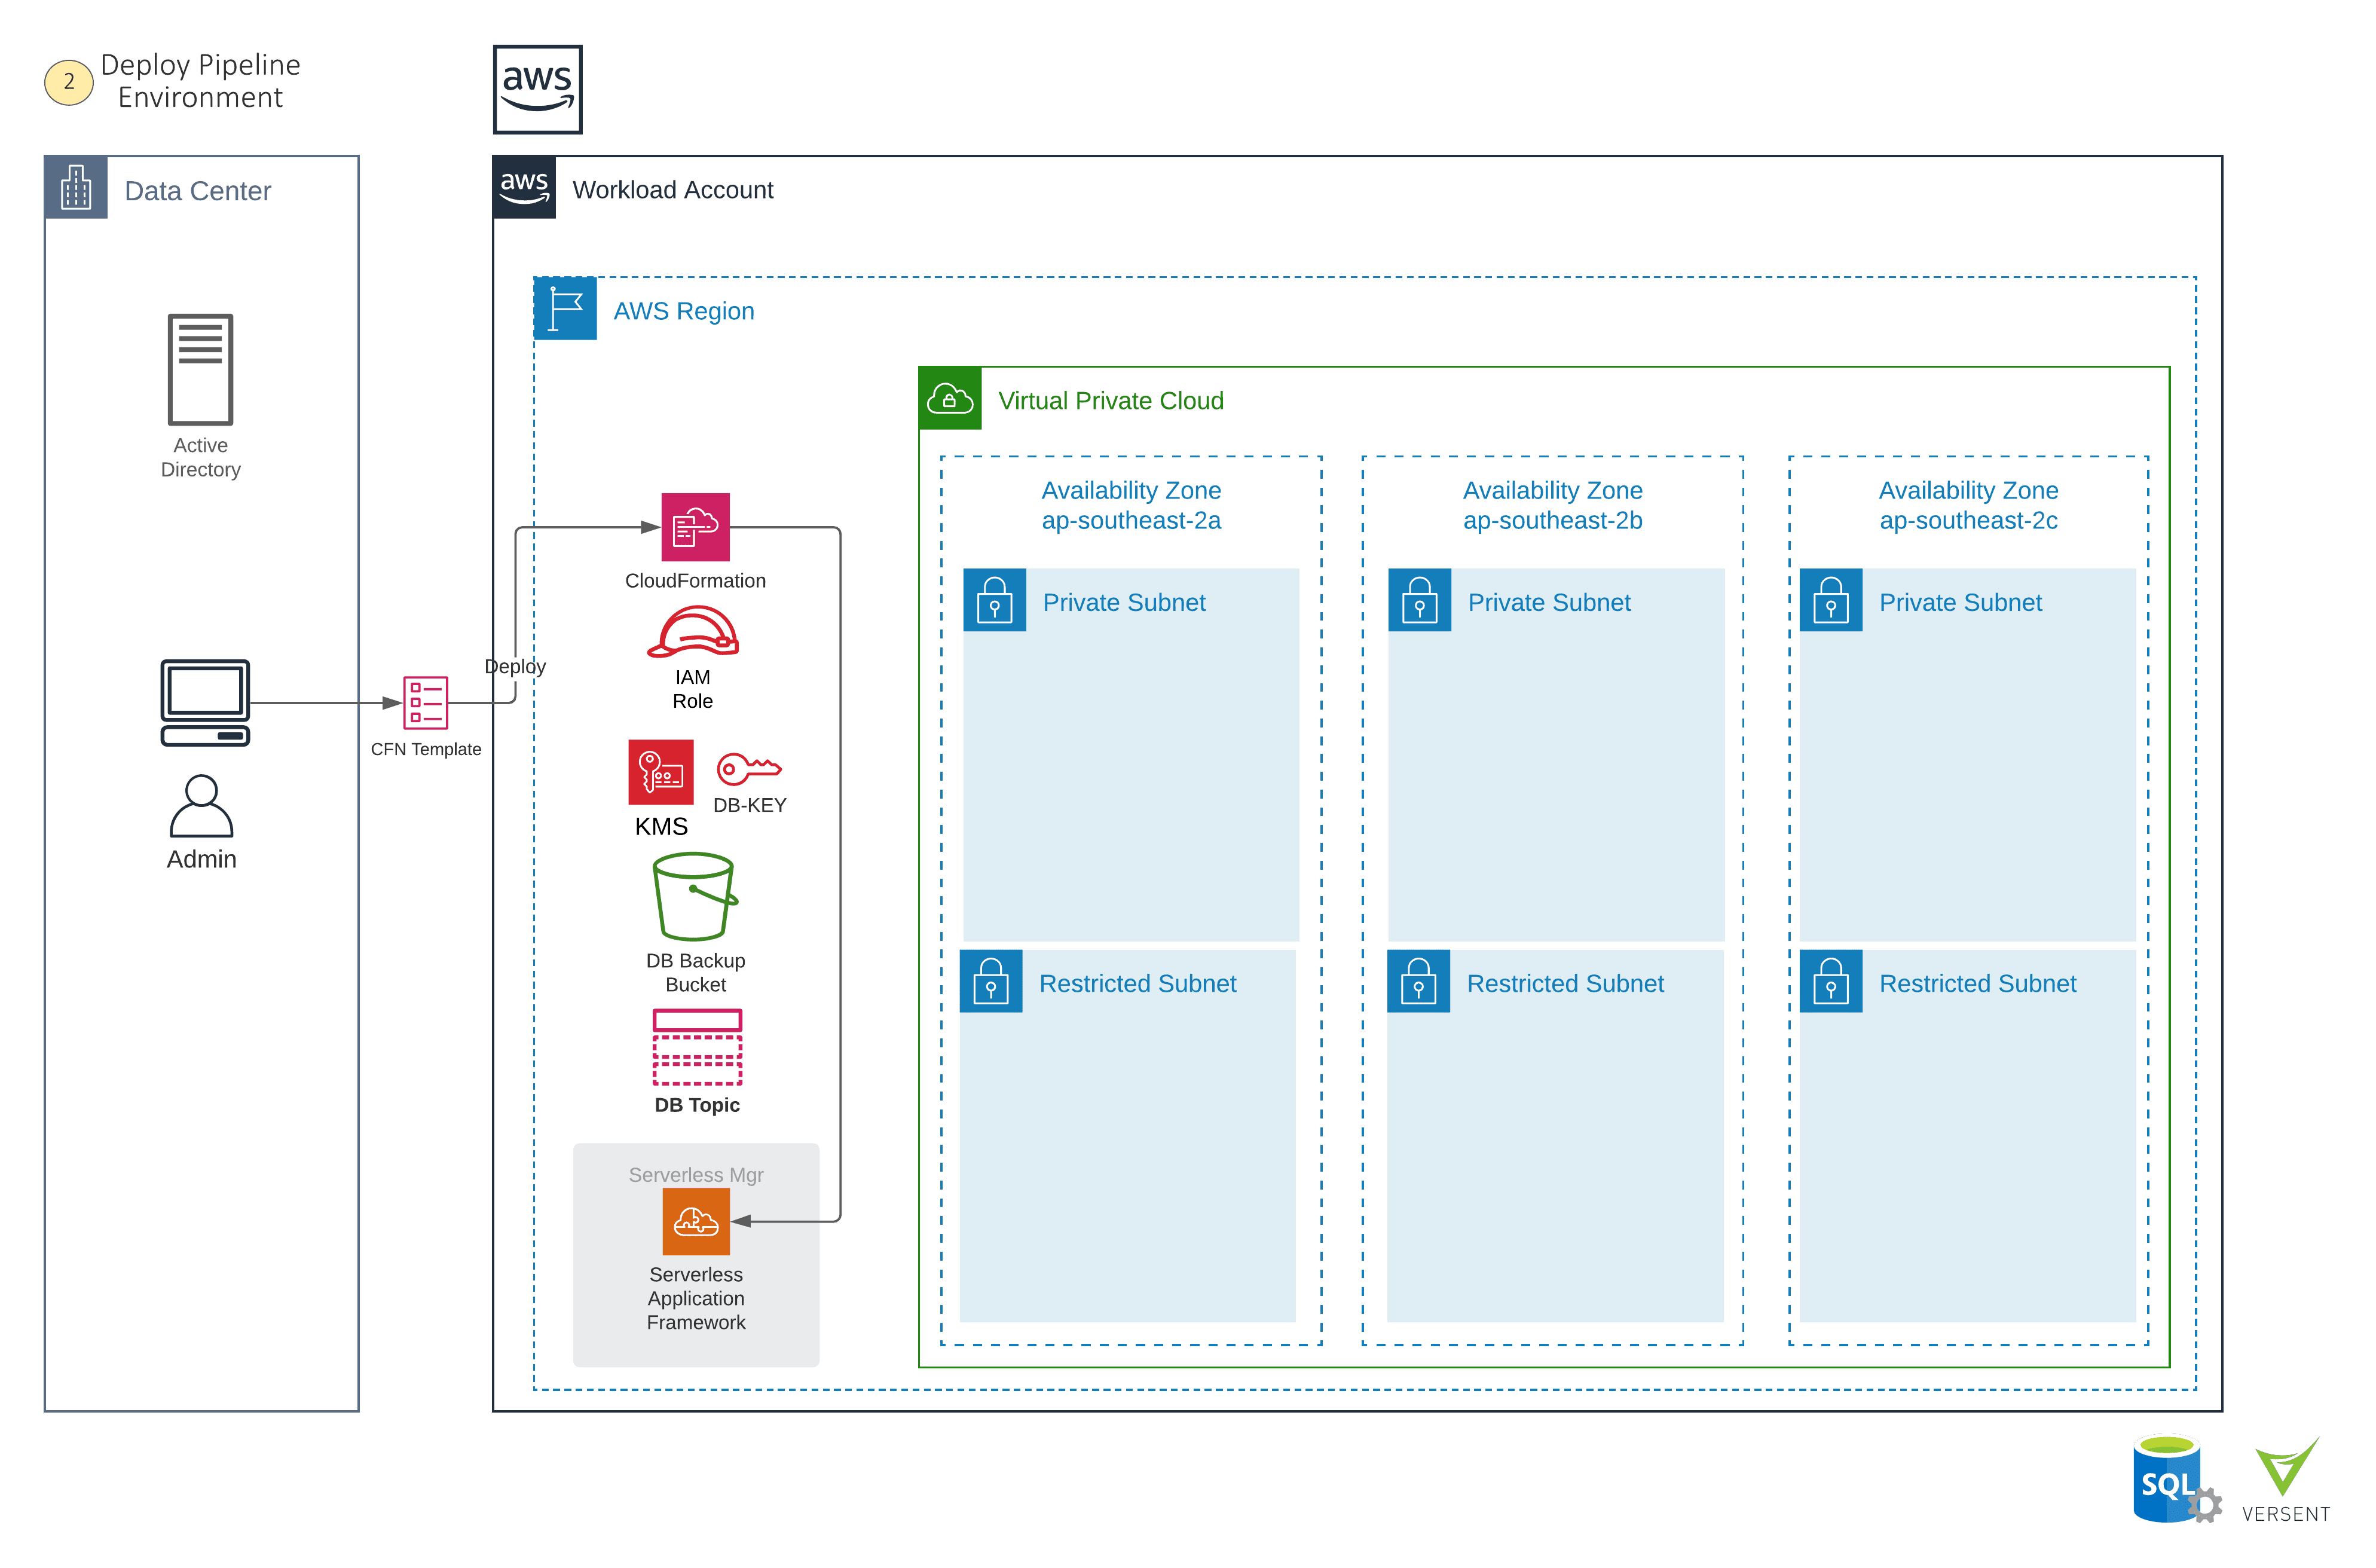Image resolution: width=2376 pixels, height=1568 pixels.
Task: Click the 'Active Directory' caption
Action: (200, 457)
